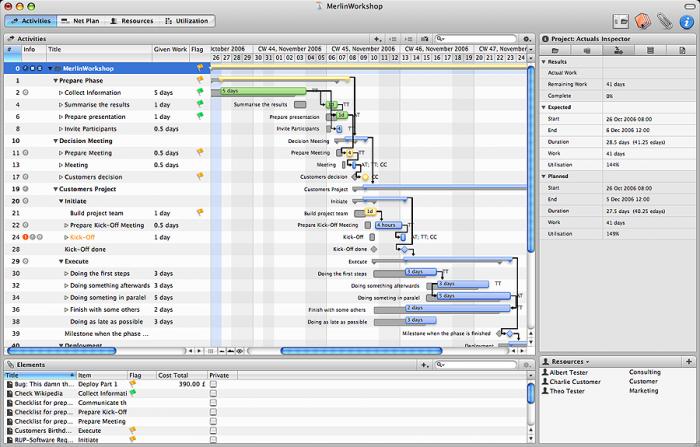This screenshot has height=447, width=700.
Task: Click the zoom-out timeline icon below the Gantt
Action: [x=222, y=351]
